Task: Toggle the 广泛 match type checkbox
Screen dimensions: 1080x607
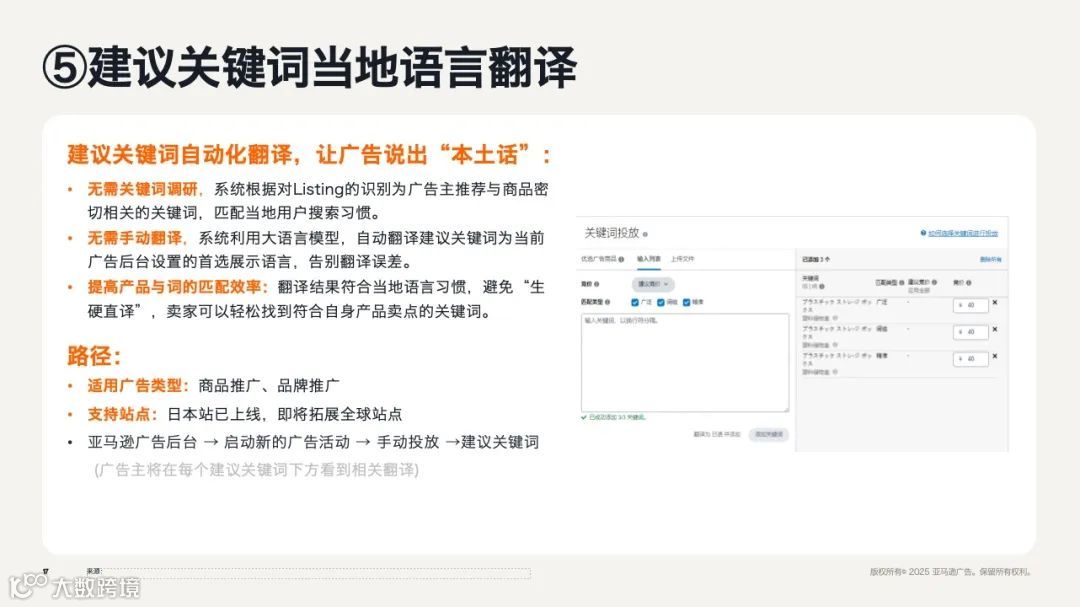Action: tap(635, 302)
